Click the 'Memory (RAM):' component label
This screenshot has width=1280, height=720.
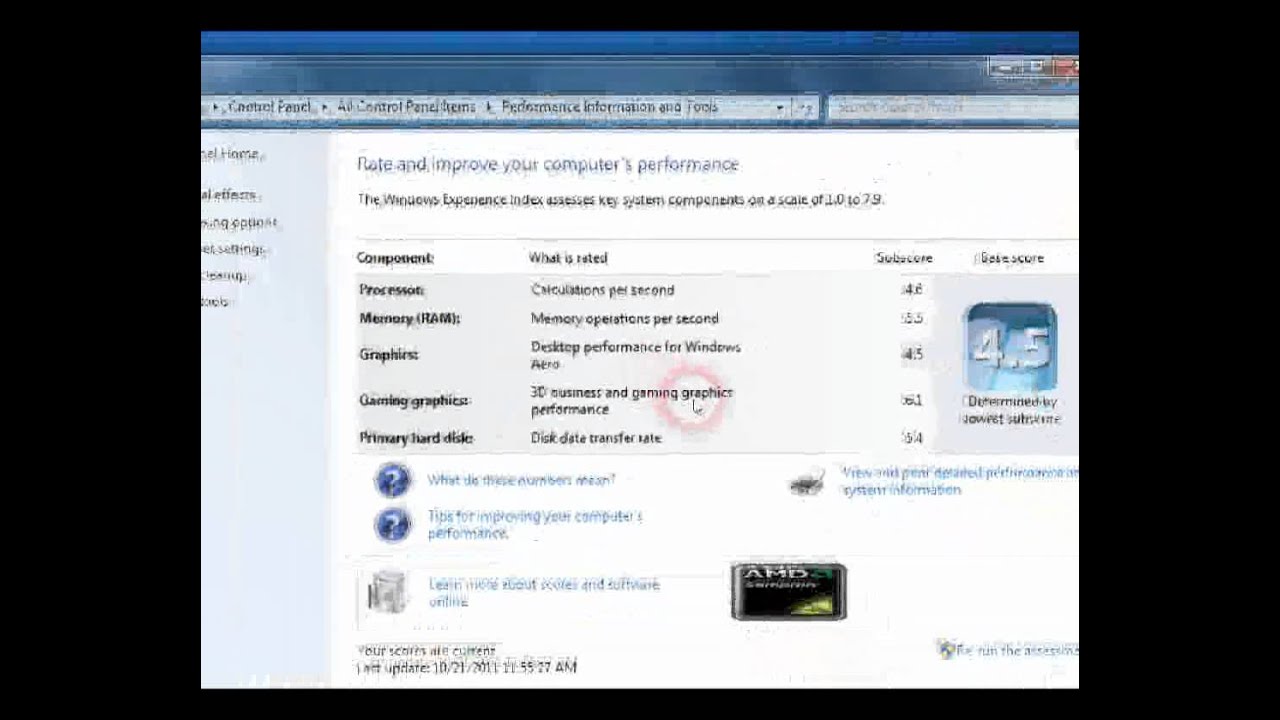(x=410, y=318)
